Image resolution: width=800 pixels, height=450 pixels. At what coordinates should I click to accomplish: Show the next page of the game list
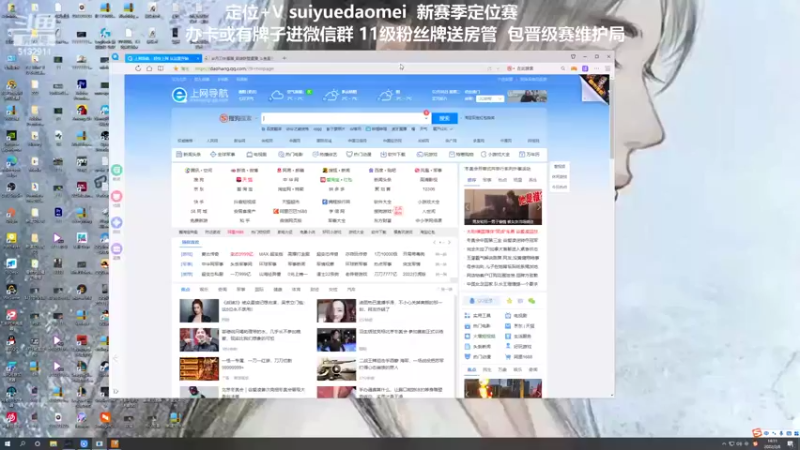tap(449, 242)
